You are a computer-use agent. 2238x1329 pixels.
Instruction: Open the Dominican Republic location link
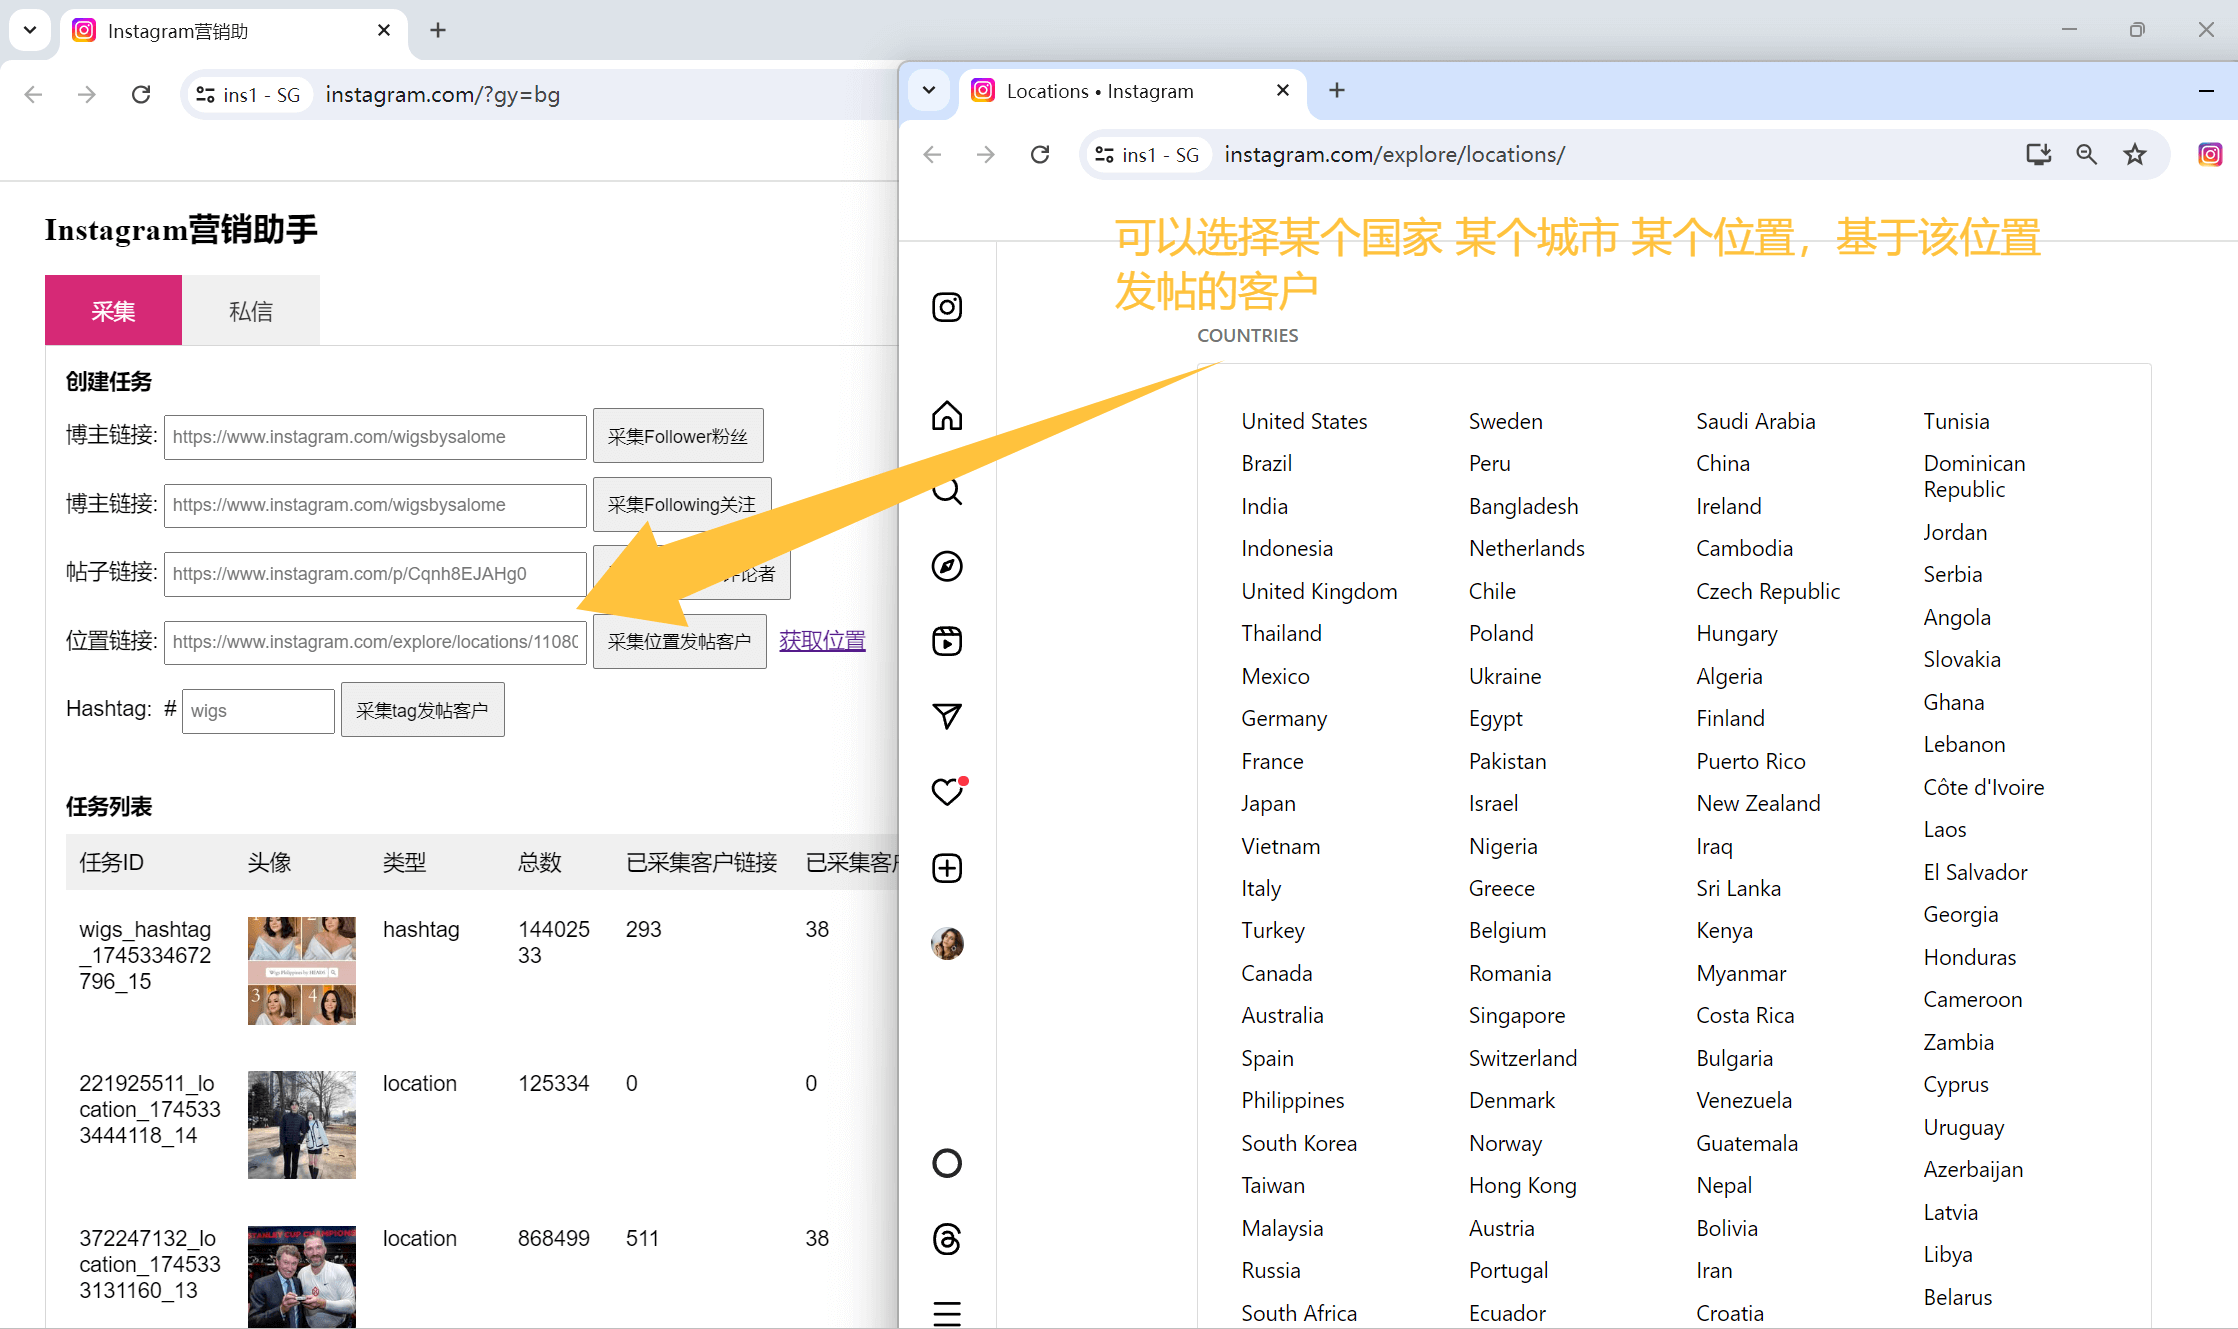tap(1974, 476)
